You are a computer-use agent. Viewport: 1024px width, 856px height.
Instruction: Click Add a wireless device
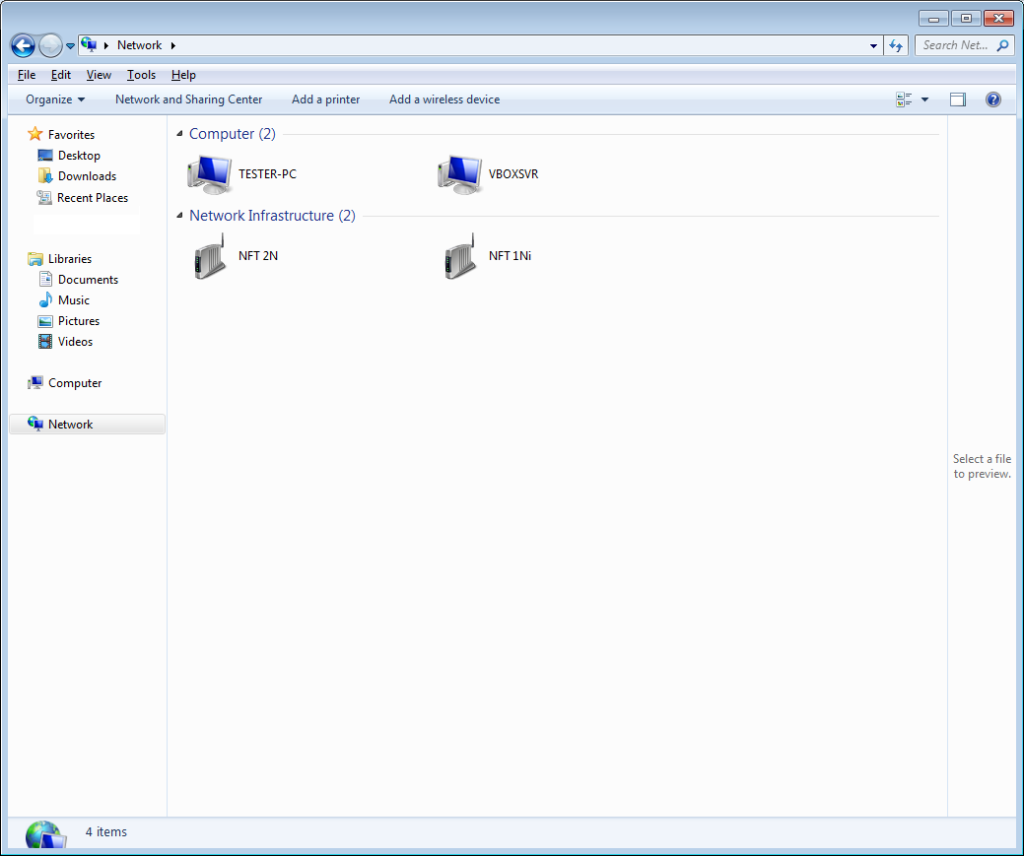click(x=444, y=99)
